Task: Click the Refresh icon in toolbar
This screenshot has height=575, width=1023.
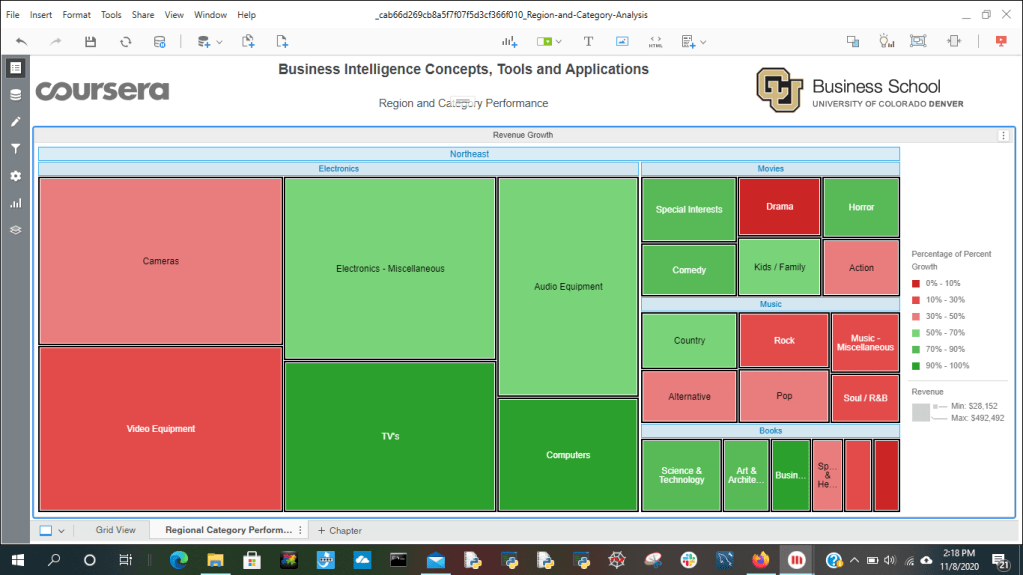Action: [x=125, y=42]
